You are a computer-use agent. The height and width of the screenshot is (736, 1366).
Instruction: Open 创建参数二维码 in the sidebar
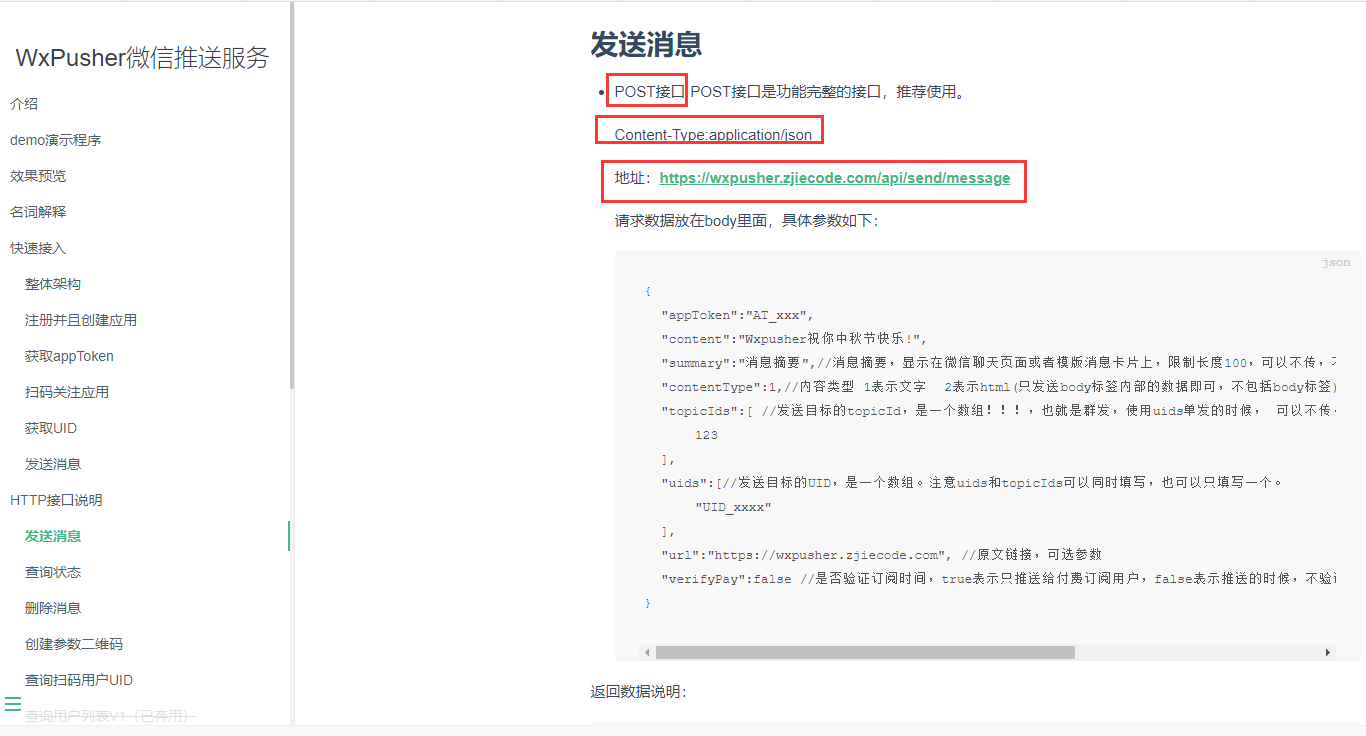(74, 644)
